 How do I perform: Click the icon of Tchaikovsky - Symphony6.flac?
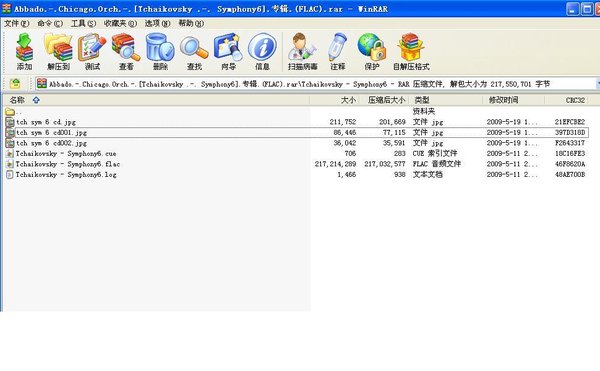point(10,164)
